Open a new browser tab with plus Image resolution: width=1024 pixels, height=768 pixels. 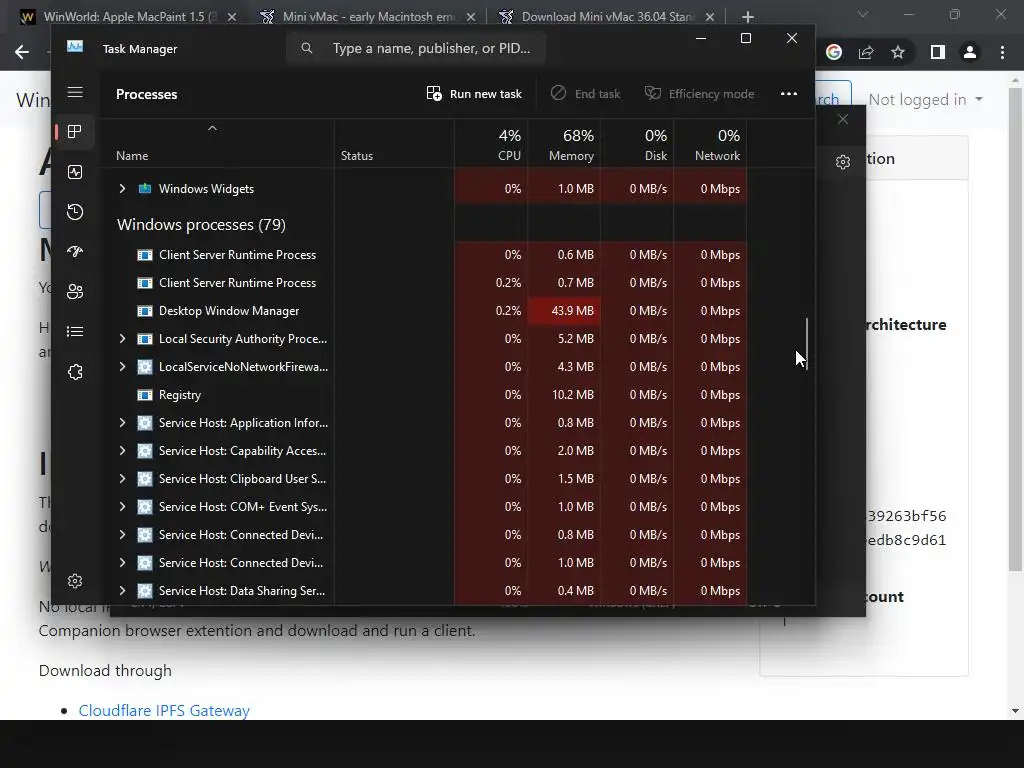748,16
